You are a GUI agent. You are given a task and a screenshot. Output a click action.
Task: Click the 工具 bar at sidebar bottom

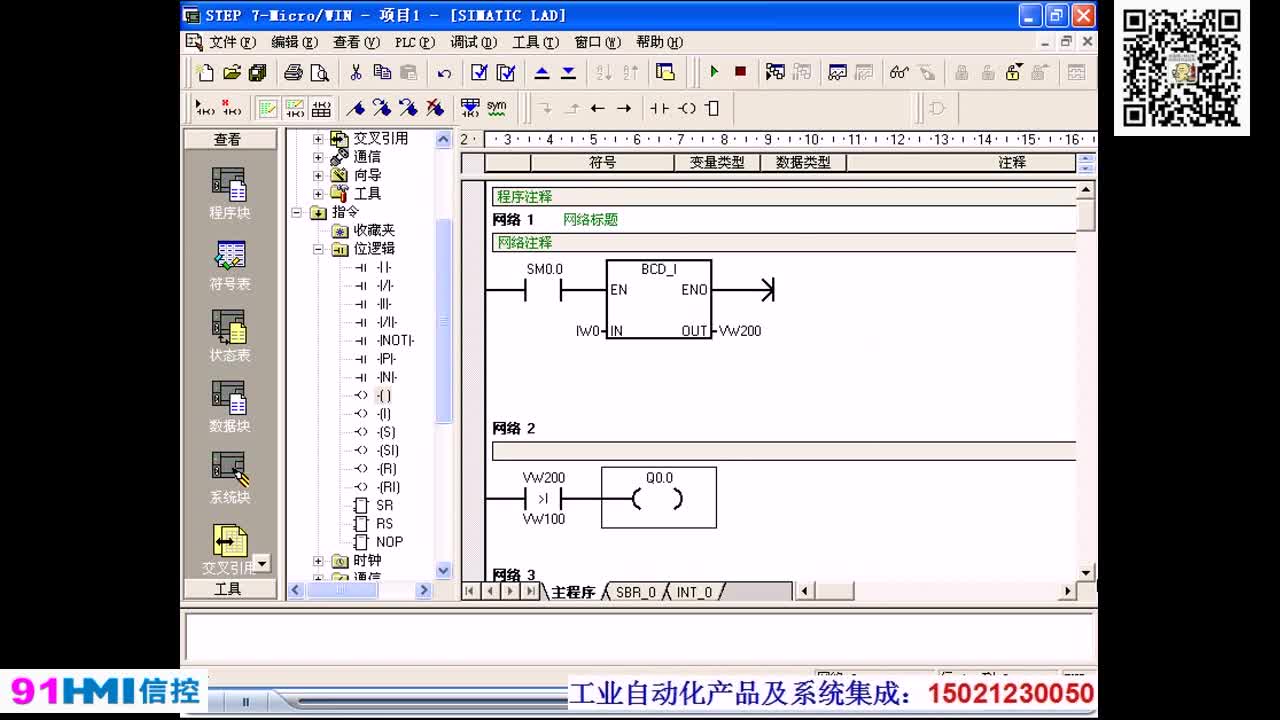(228, 590)
